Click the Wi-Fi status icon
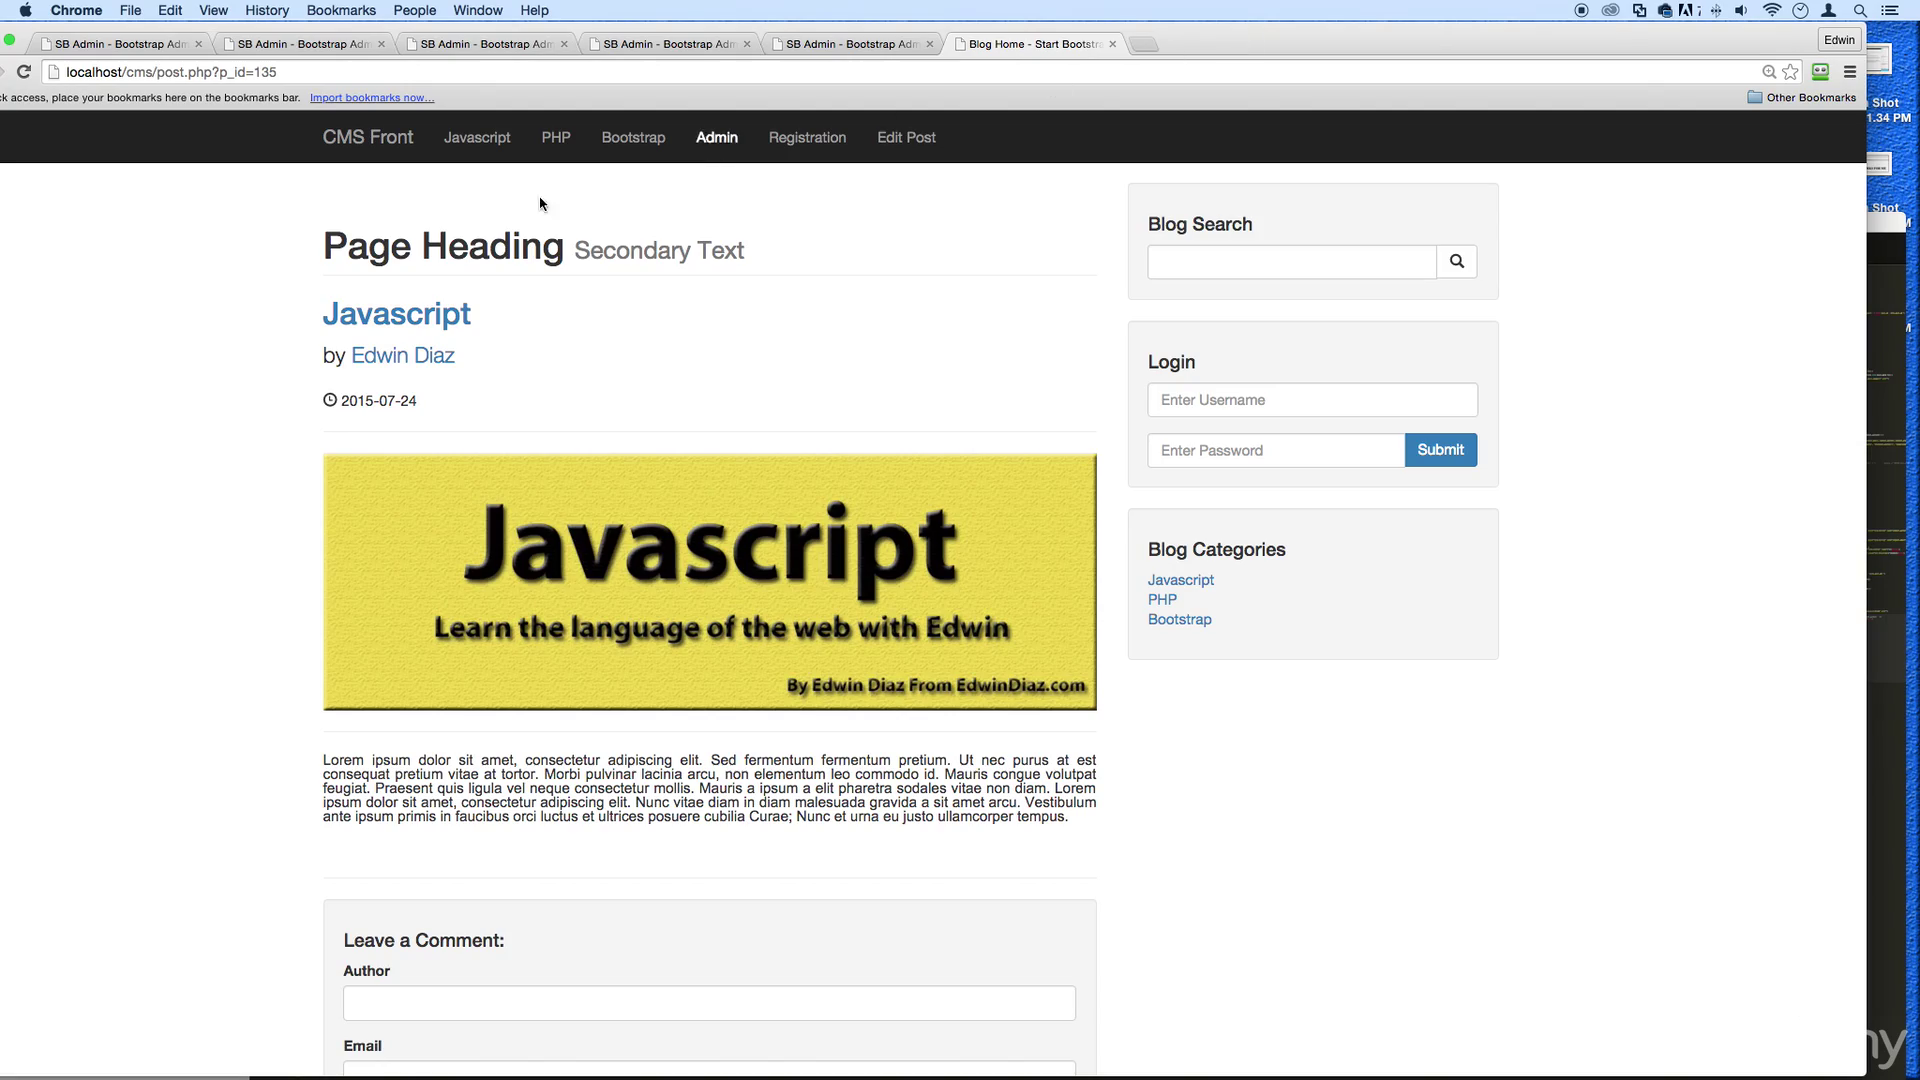This screenshot has width=1920, height=1080. (x=1772, y=10)
